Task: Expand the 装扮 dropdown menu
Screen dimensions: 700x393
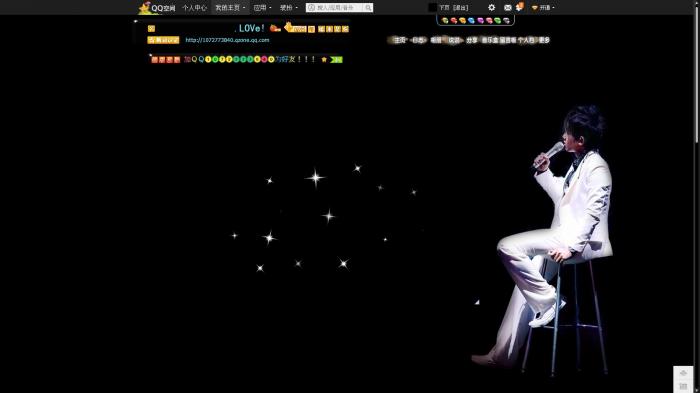Action: (x=288, y=8)
